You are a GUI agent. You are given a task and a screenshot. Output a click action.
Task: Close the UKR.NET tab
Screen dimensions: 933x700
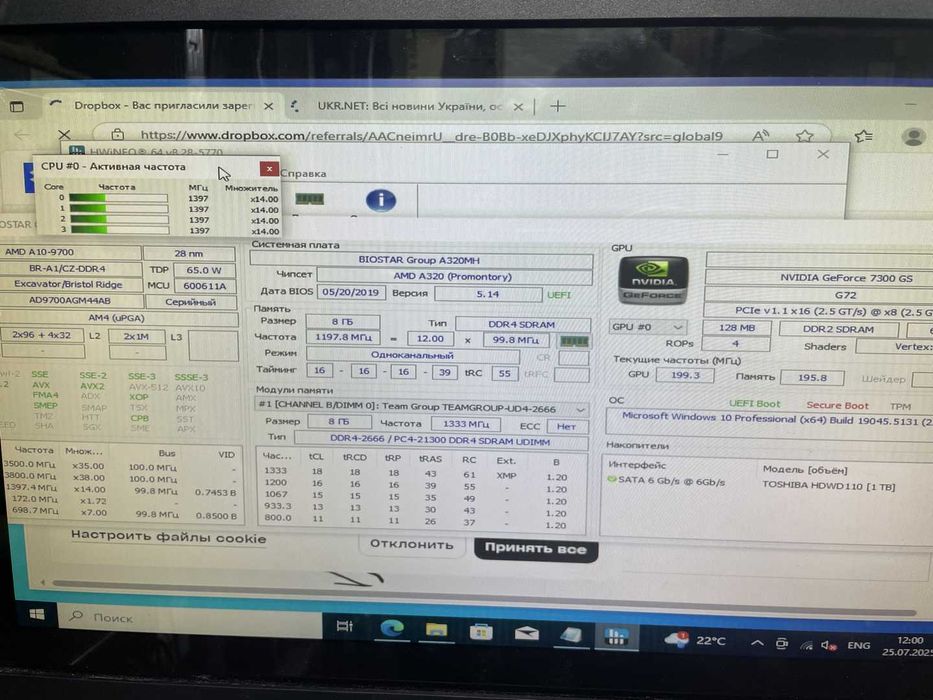point(518,107)
